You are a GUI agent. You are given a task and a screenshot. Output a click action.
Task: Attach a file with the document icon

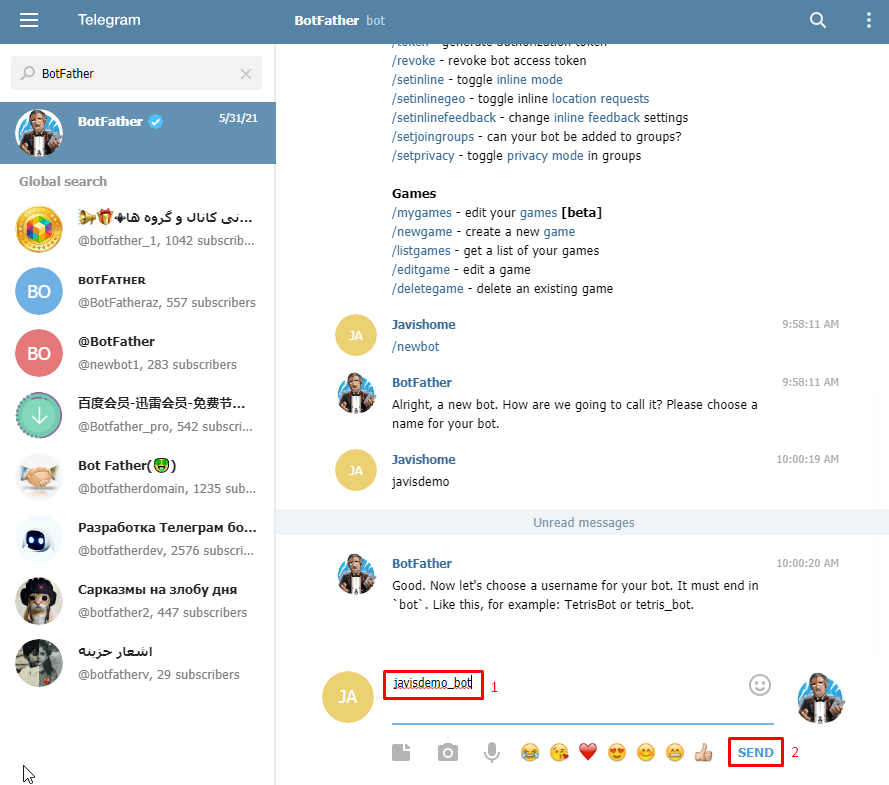(401, 753)
